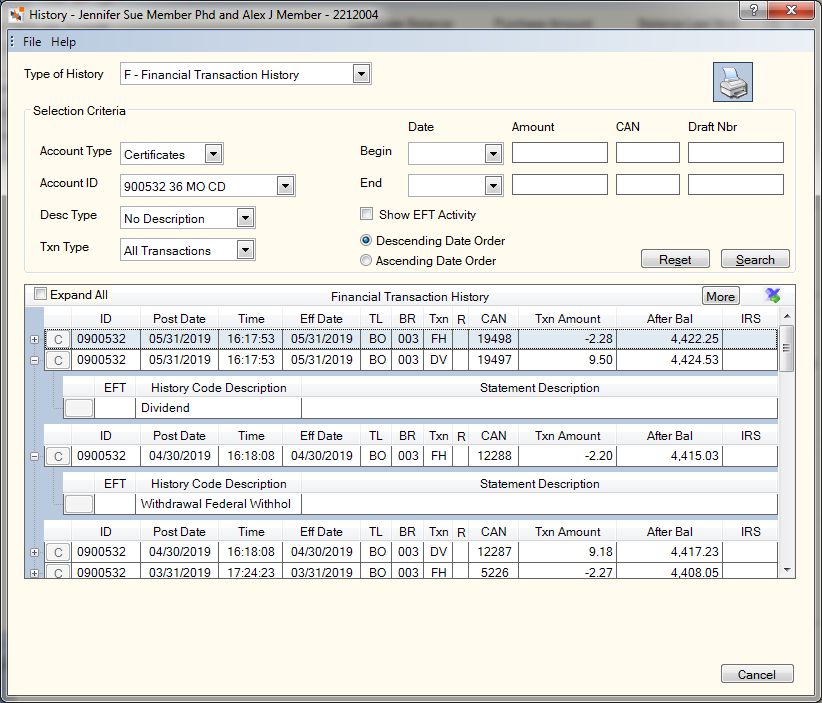
Task: Open the File menu
Action: point(32,42)
